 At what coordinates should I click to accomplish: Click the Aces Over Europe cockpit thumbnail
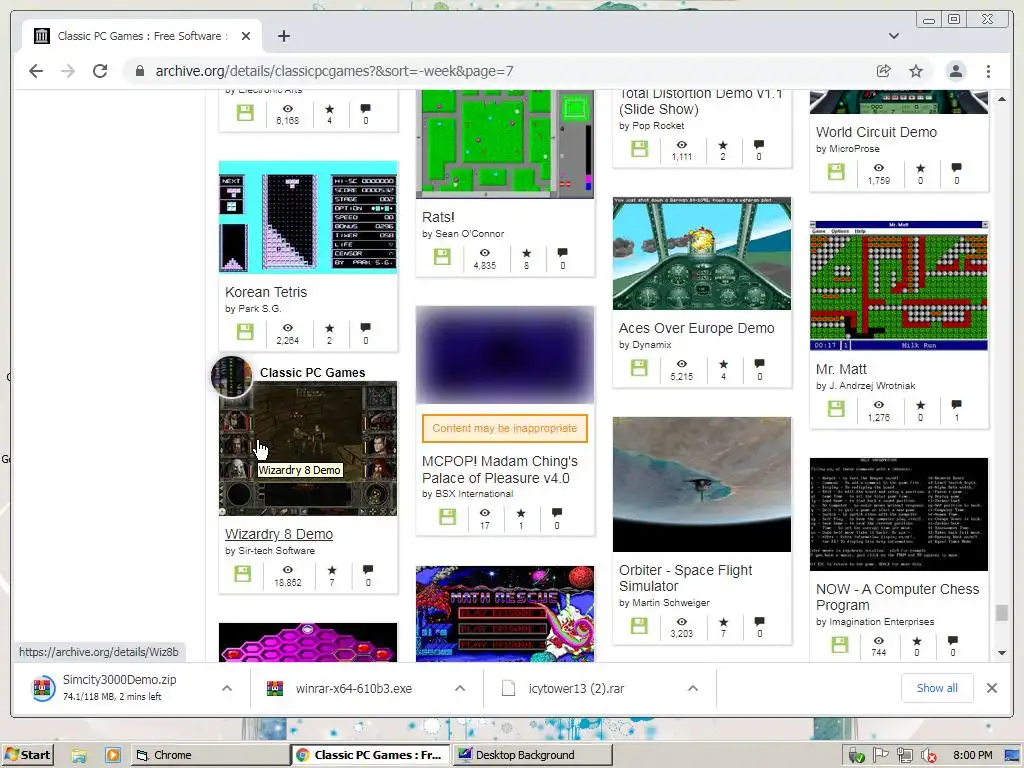click(701, 253)
